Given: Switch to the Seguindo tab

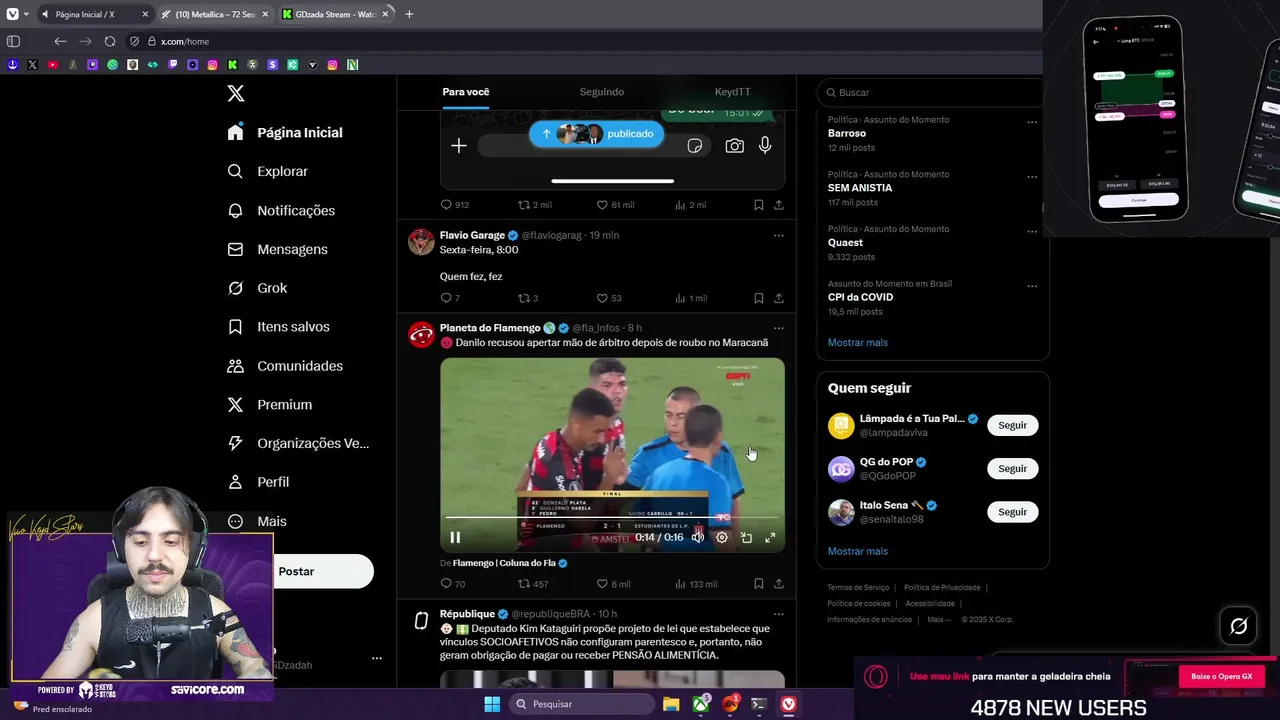Looking at the screenshot, I should 602,92.
